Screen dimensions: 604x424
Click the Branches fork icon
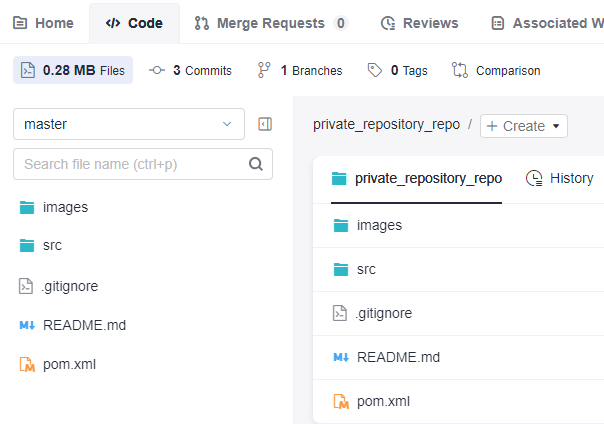pyautogui.click(x=264, y=70)
